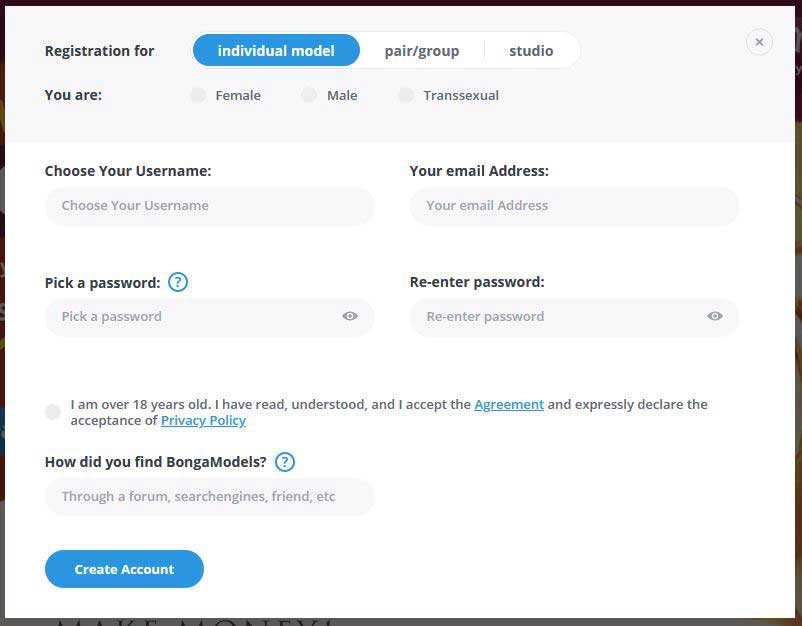
Task: Open the Privacy Policy link
Action: [x=203, y=420]
